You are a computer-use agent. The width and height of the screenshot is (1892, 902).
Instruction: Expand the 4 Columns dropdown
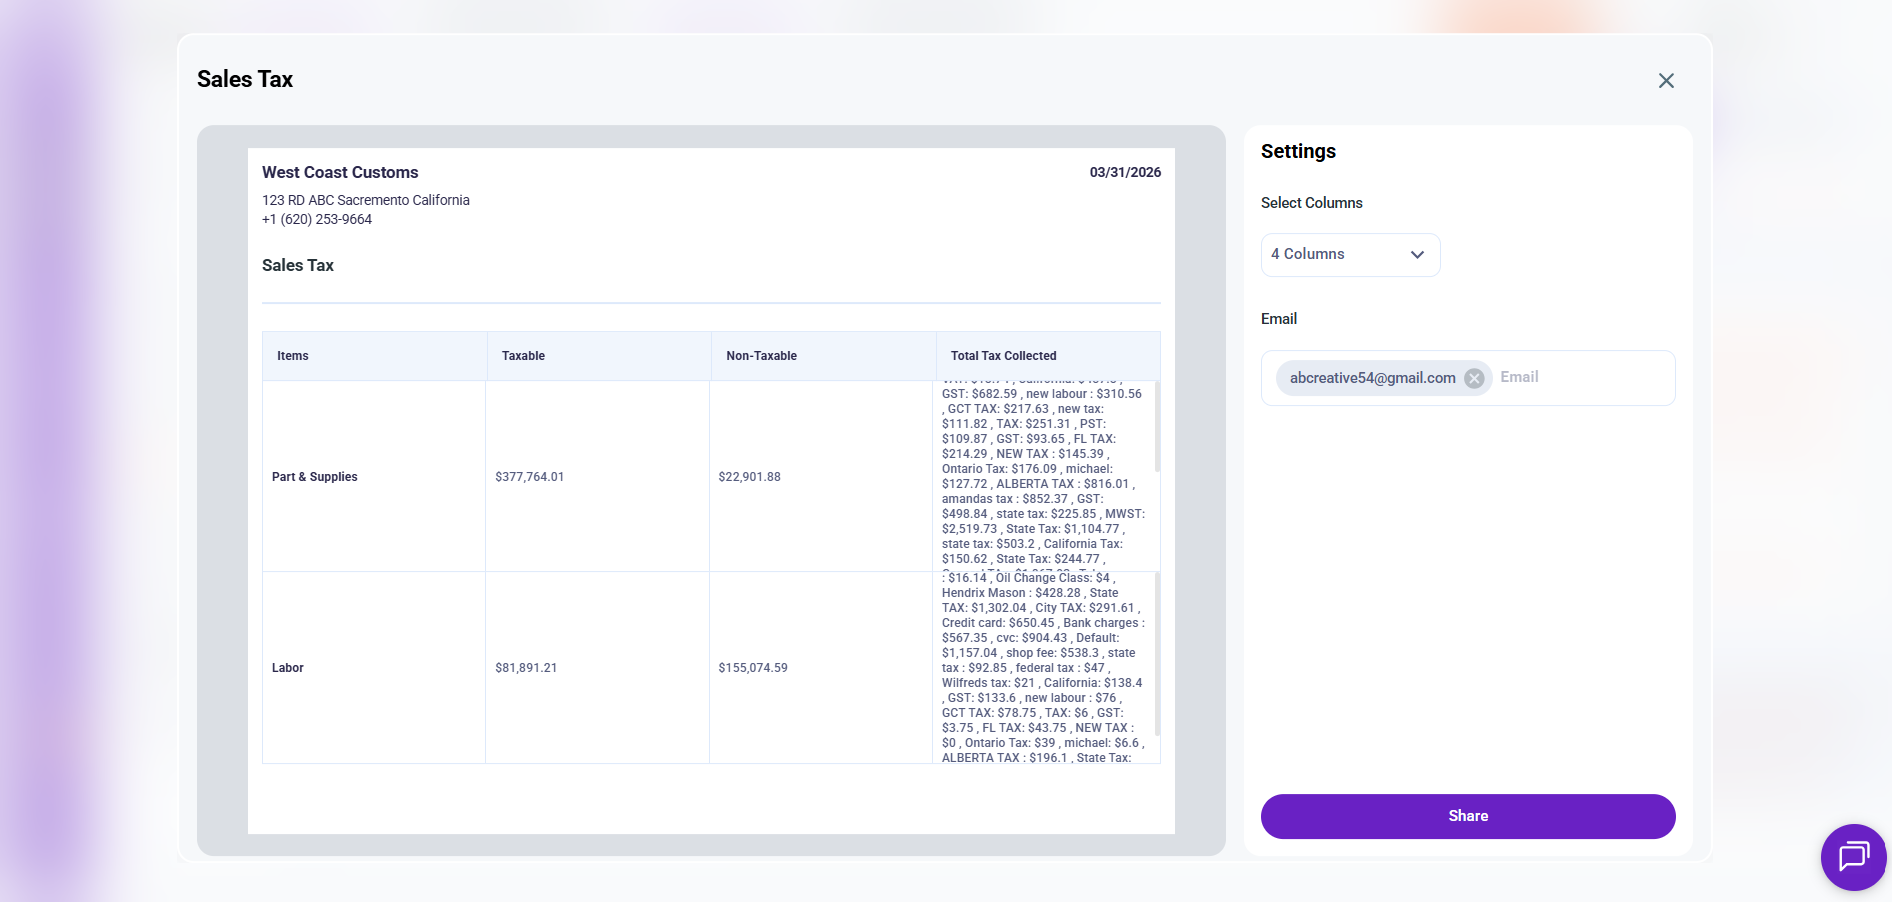1349,255
